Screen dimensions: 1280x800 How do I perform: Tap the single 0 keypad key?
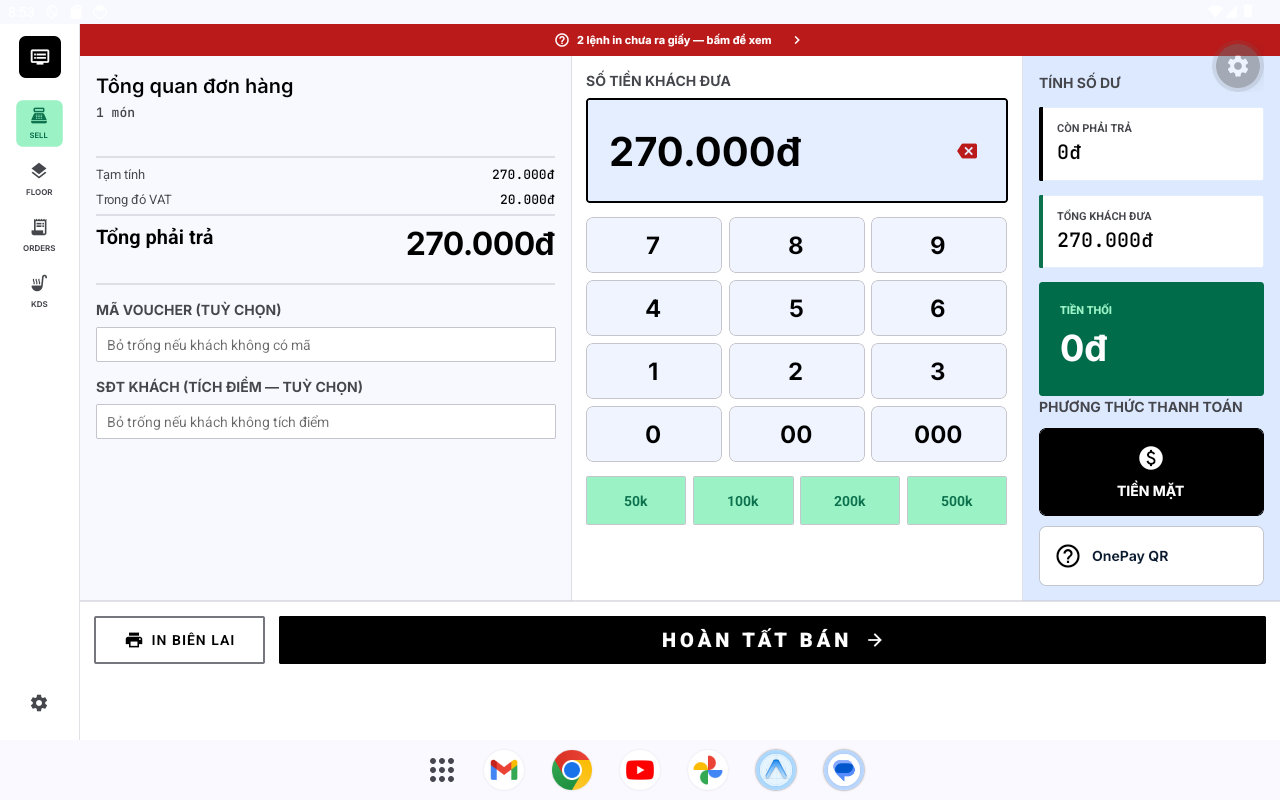(x=654, y=434)
